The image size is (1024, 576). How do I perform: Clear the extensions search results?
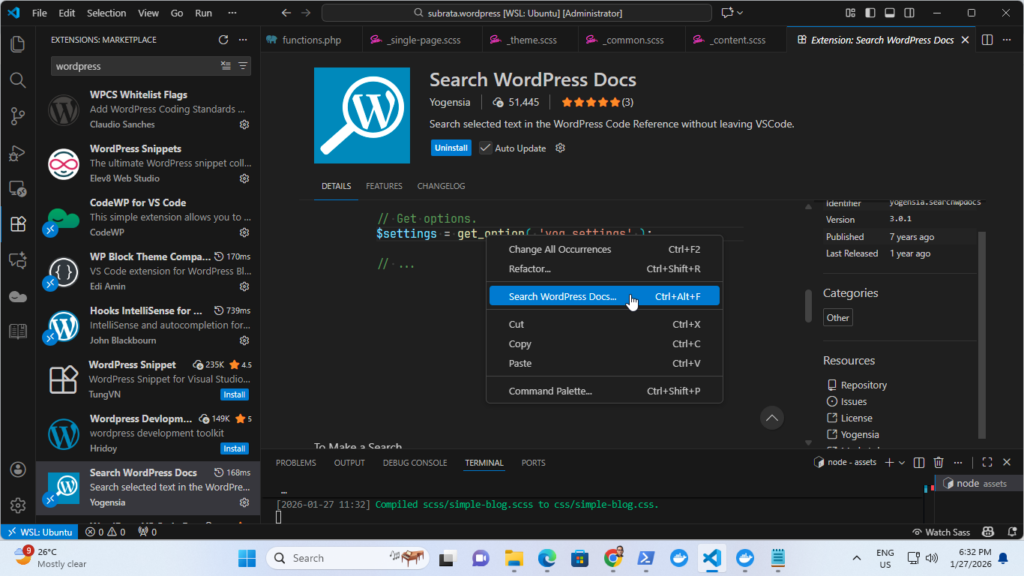(x=226, y=66)
